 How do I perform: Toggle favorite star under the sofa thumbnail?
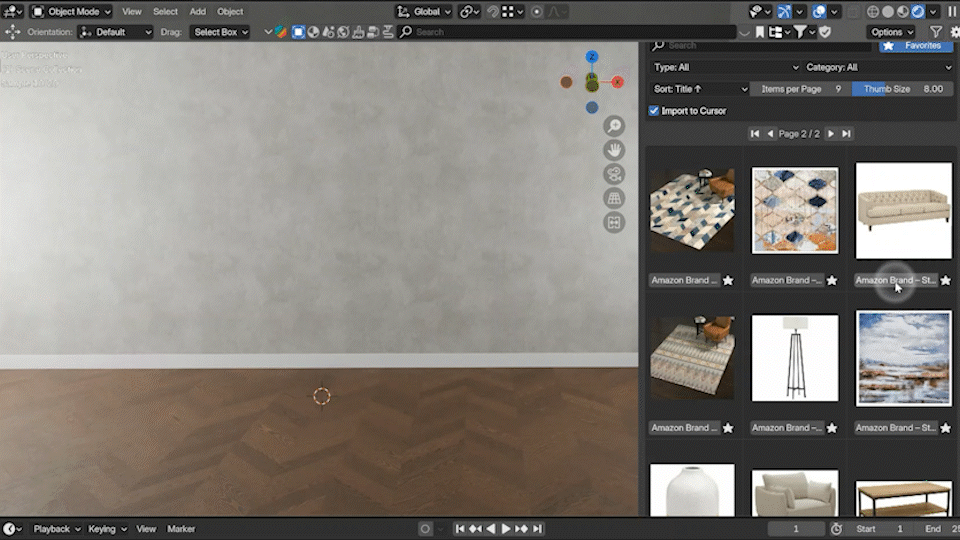945,281
